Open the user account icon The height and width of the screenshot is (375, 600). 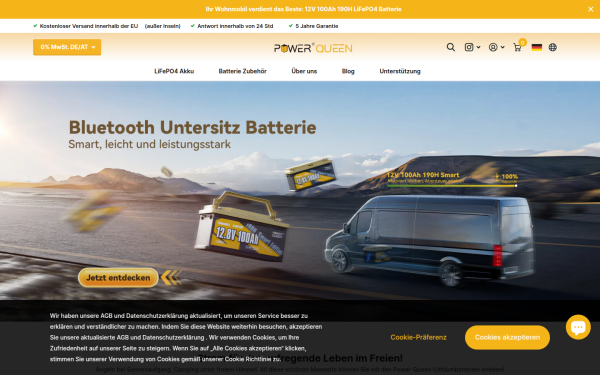point(493,47)
